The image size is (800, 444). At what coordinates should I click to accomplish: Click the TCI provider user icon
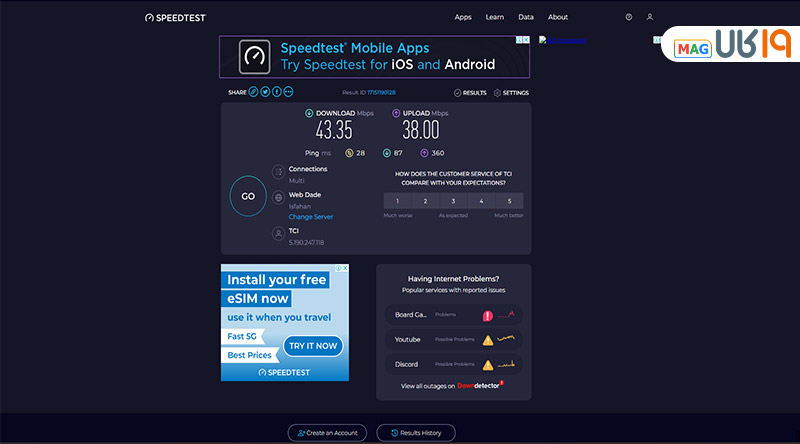(278, 232)
